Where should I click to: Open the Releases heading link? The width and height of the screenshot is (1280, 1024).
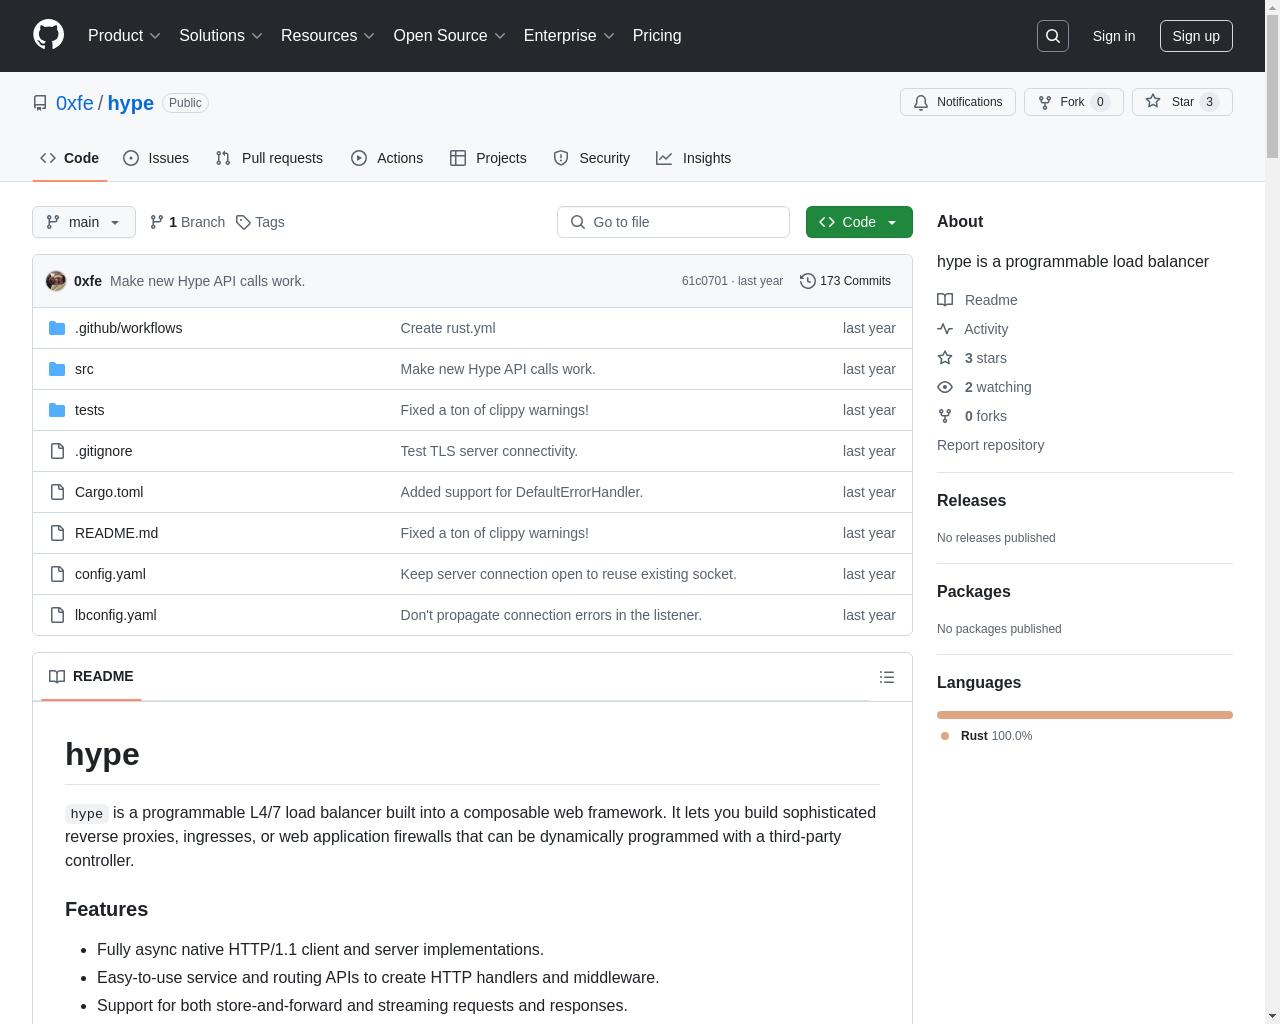971,500
